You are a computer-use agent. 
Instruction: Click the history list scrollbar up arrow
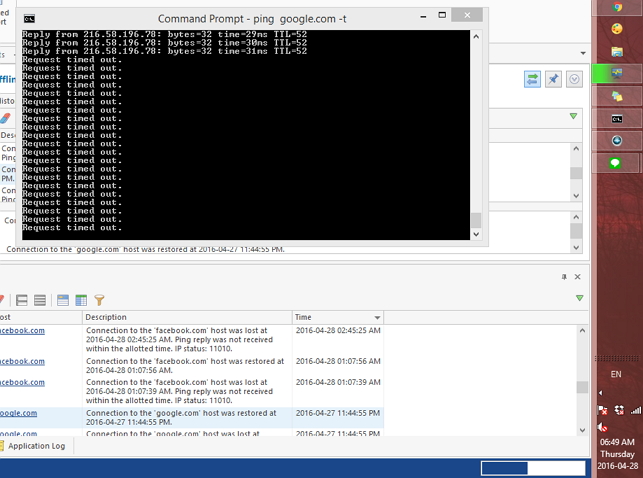576,149
